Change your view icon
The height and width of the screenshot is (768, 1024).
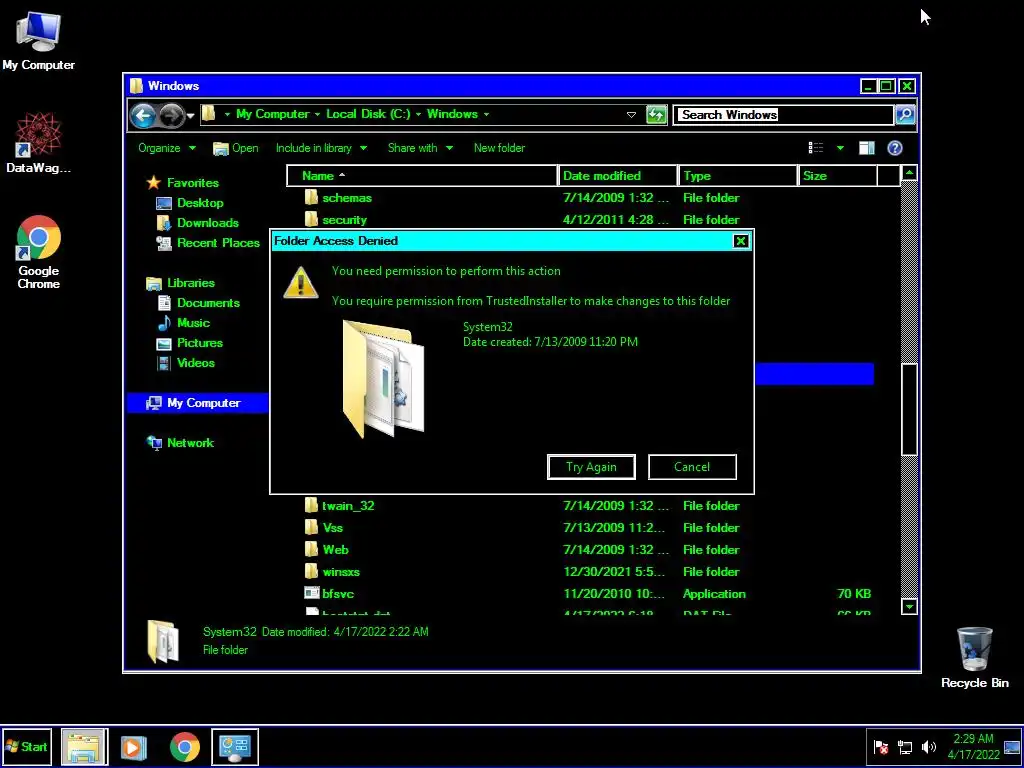pos(816,148)
